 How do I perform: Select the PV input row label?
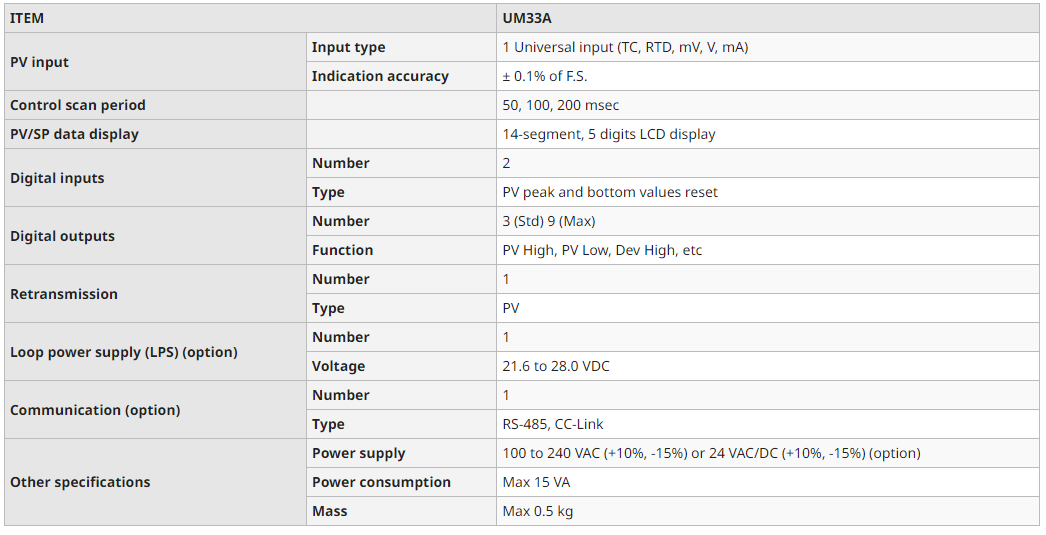(39, 62)
